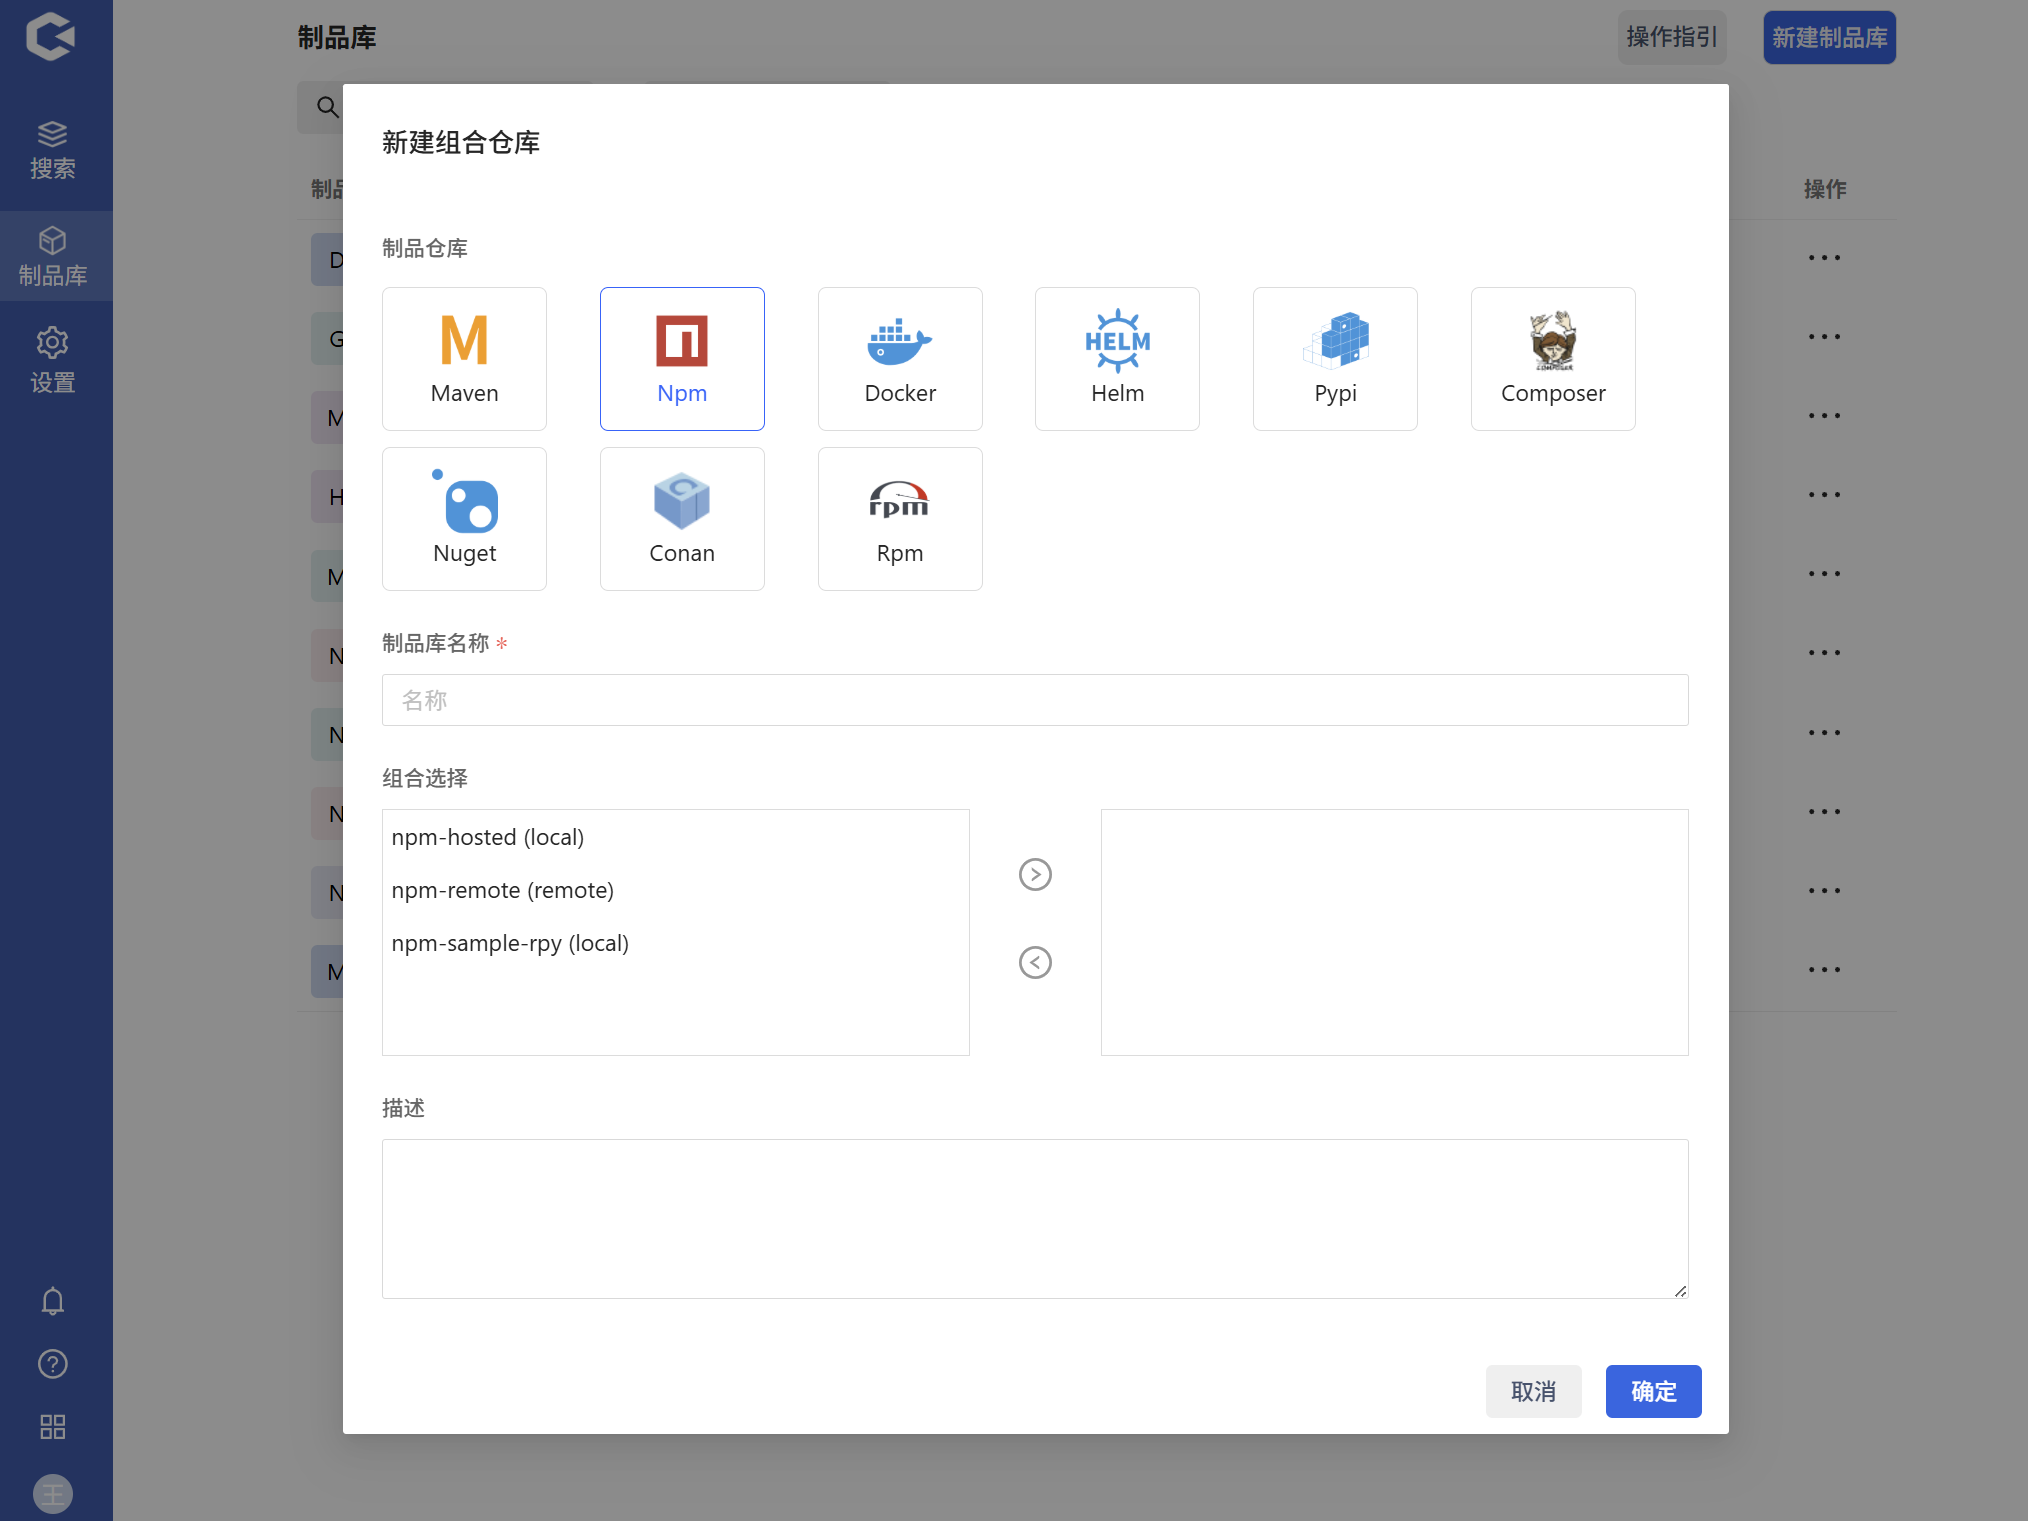Open the 设置 settings sidebar item
The width and height of the screenshot is (2028, 1521).
point(53,360)
